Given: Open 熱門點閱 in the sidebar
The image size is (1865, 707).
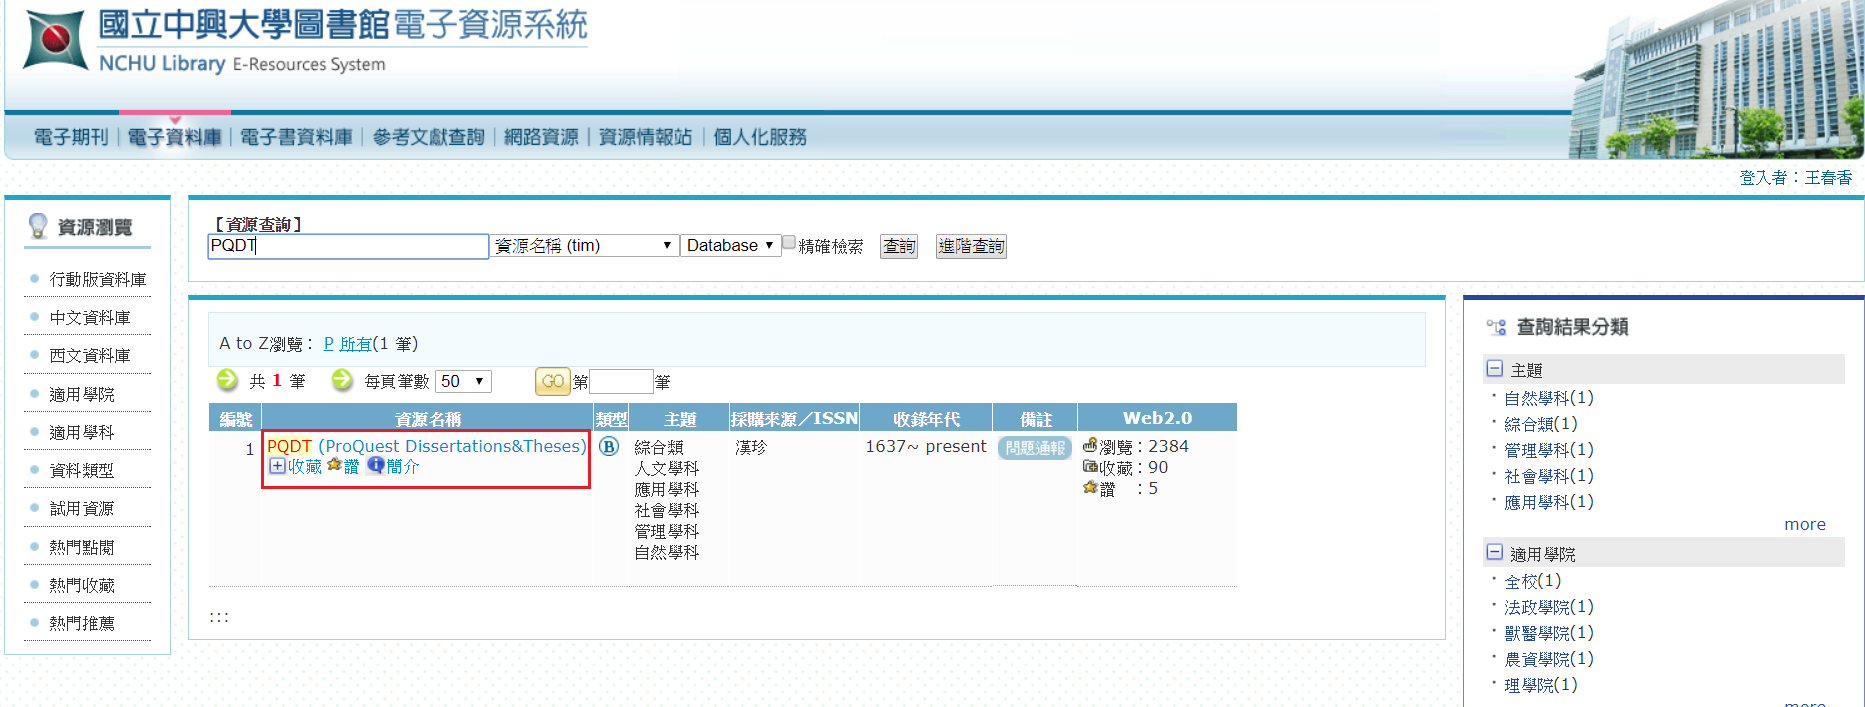Looking at the screenshot, I should click(x=82, y=547).
